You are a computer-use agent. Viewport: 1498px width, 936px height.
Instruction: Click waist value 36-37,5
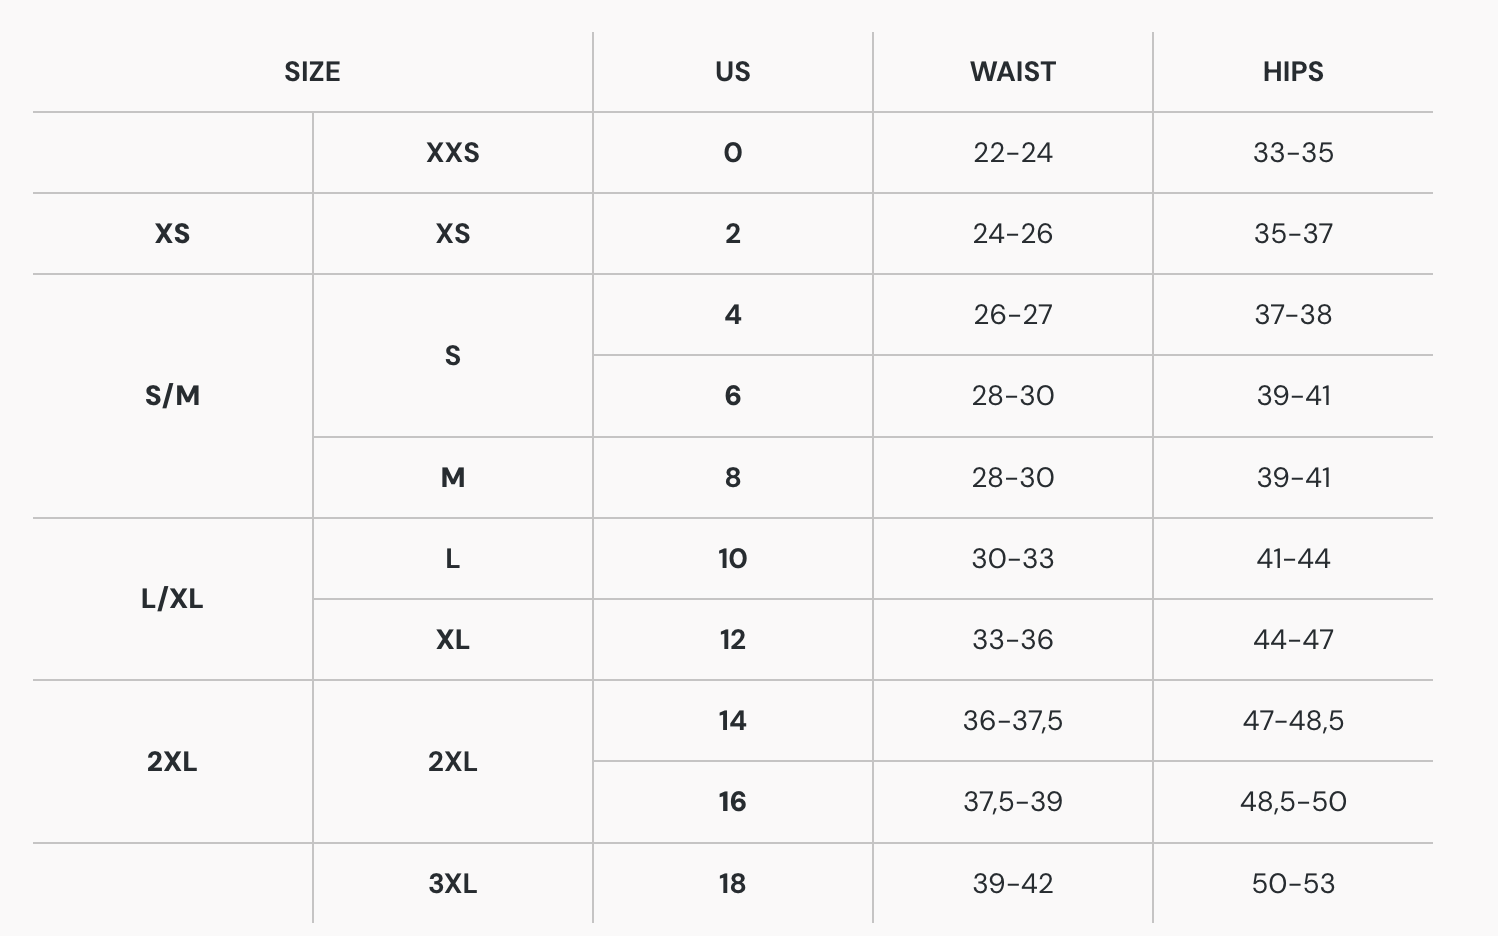[x=1012, y=721]
